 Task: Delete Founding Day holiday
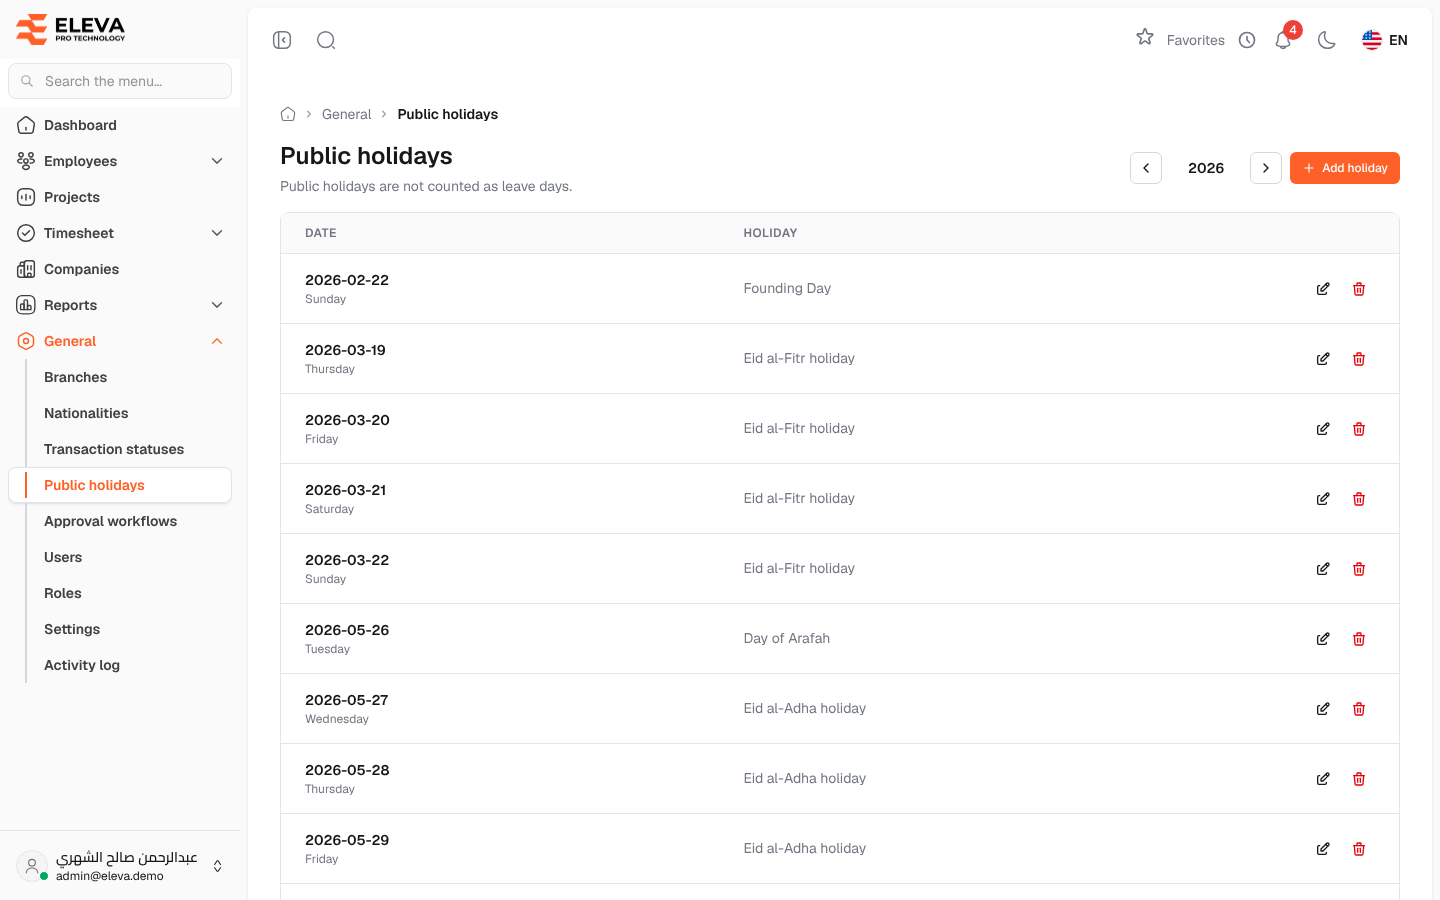pos(1359,289)
